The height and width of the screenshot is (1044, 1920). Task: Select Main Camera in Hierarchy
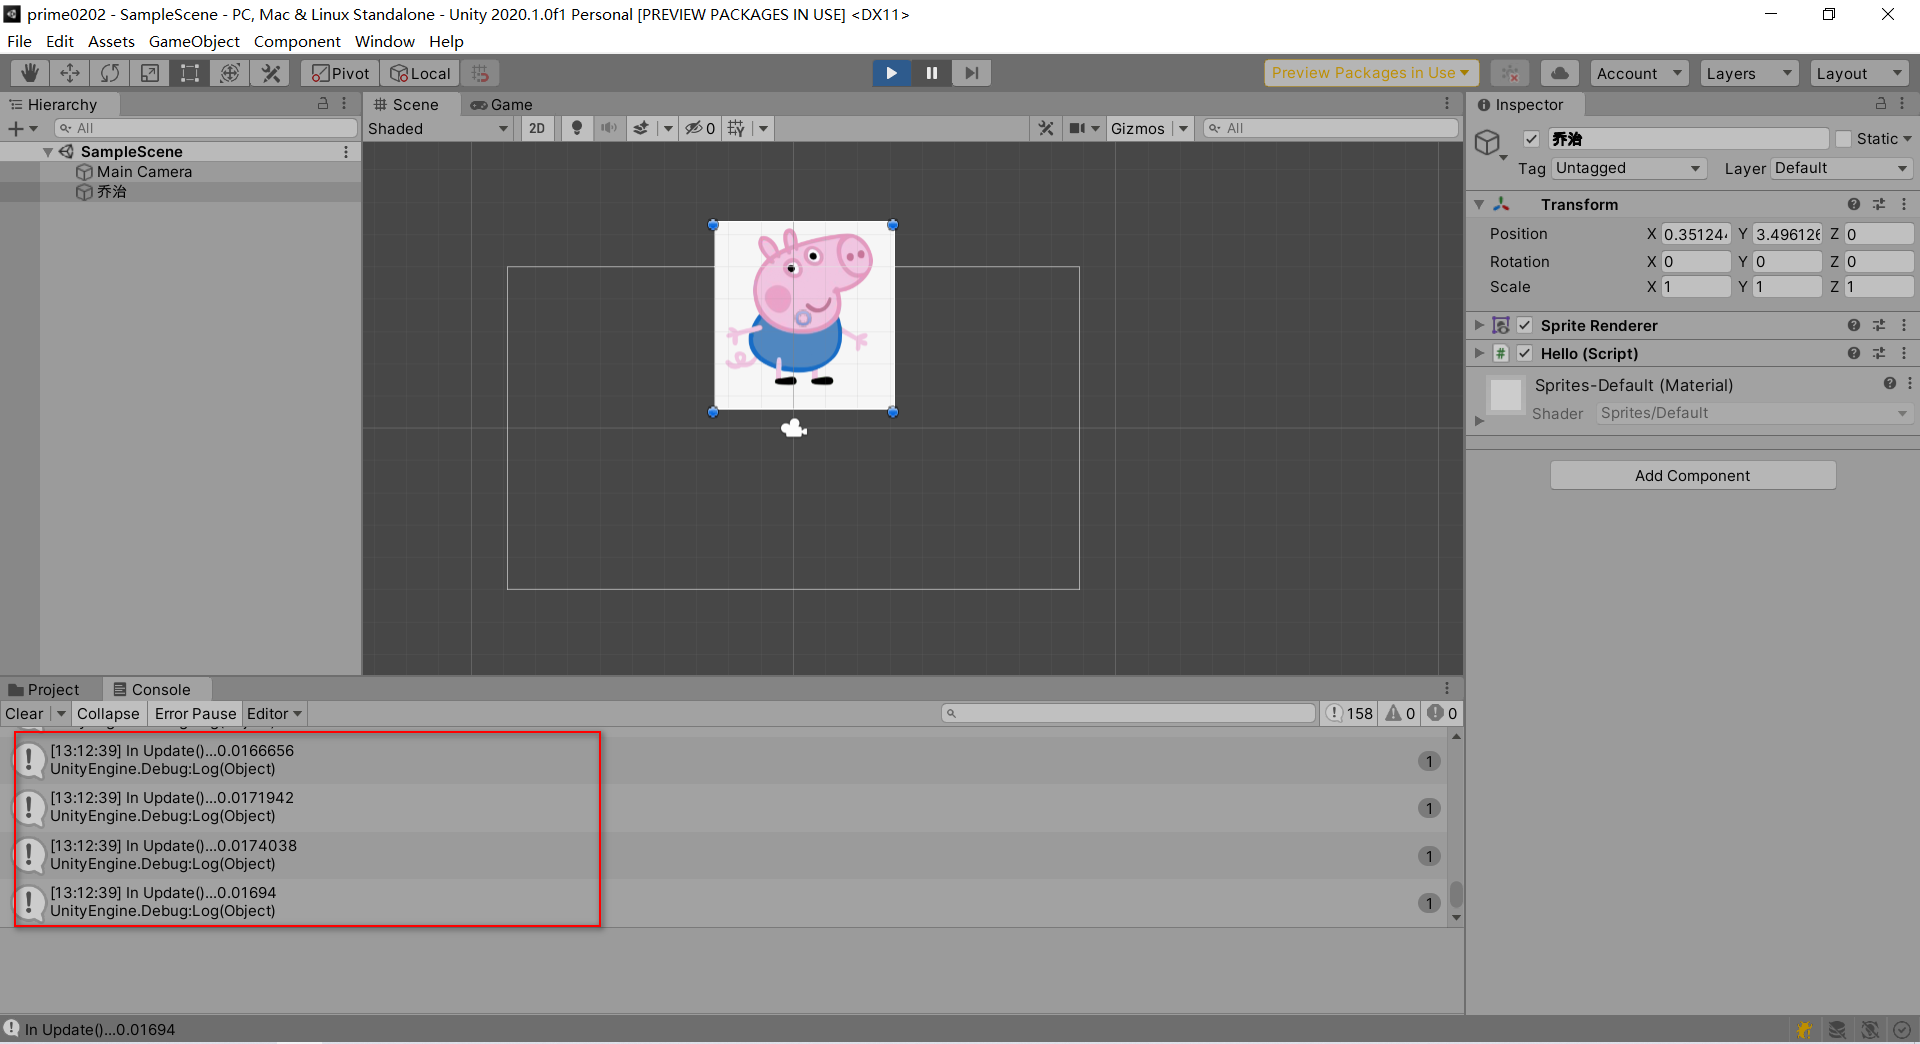144,172
